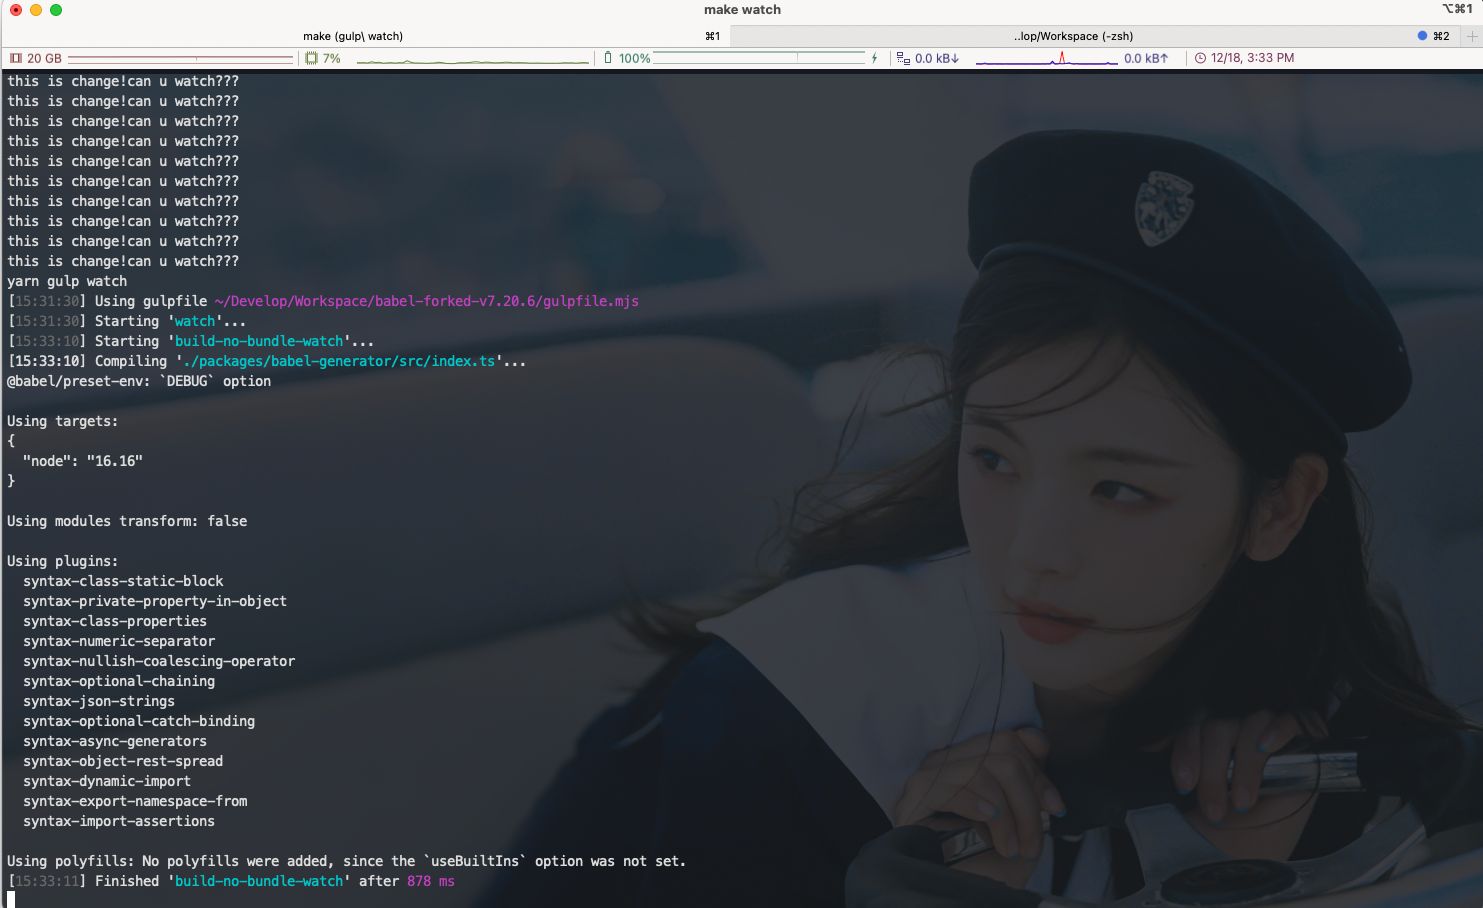Click the clock icon beside 12/18, 3:33 PM

click(x=1201, y=58)
